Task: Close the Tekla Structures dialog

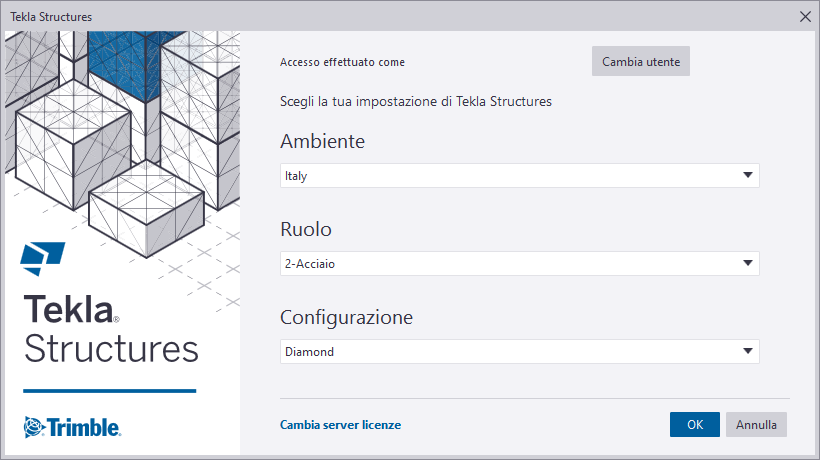Action: click(x=805, y=17)
